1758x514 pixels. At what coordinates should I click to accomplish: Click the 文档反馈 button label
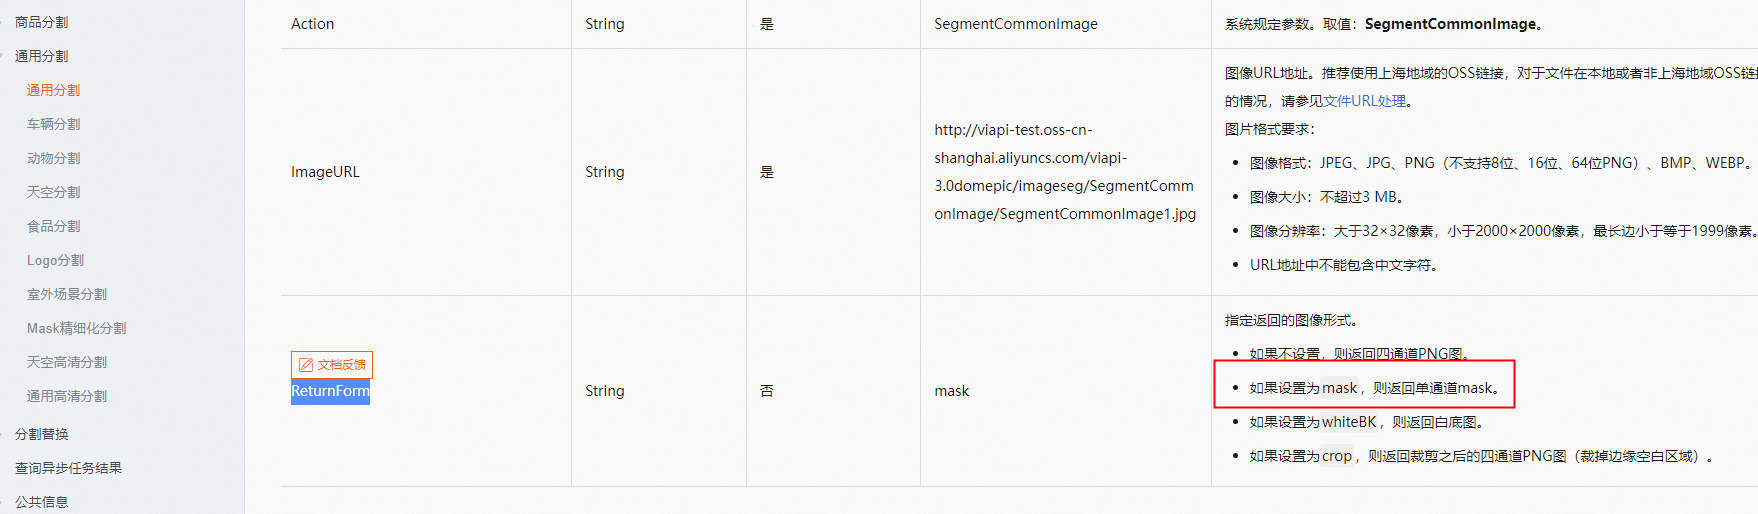342,365
